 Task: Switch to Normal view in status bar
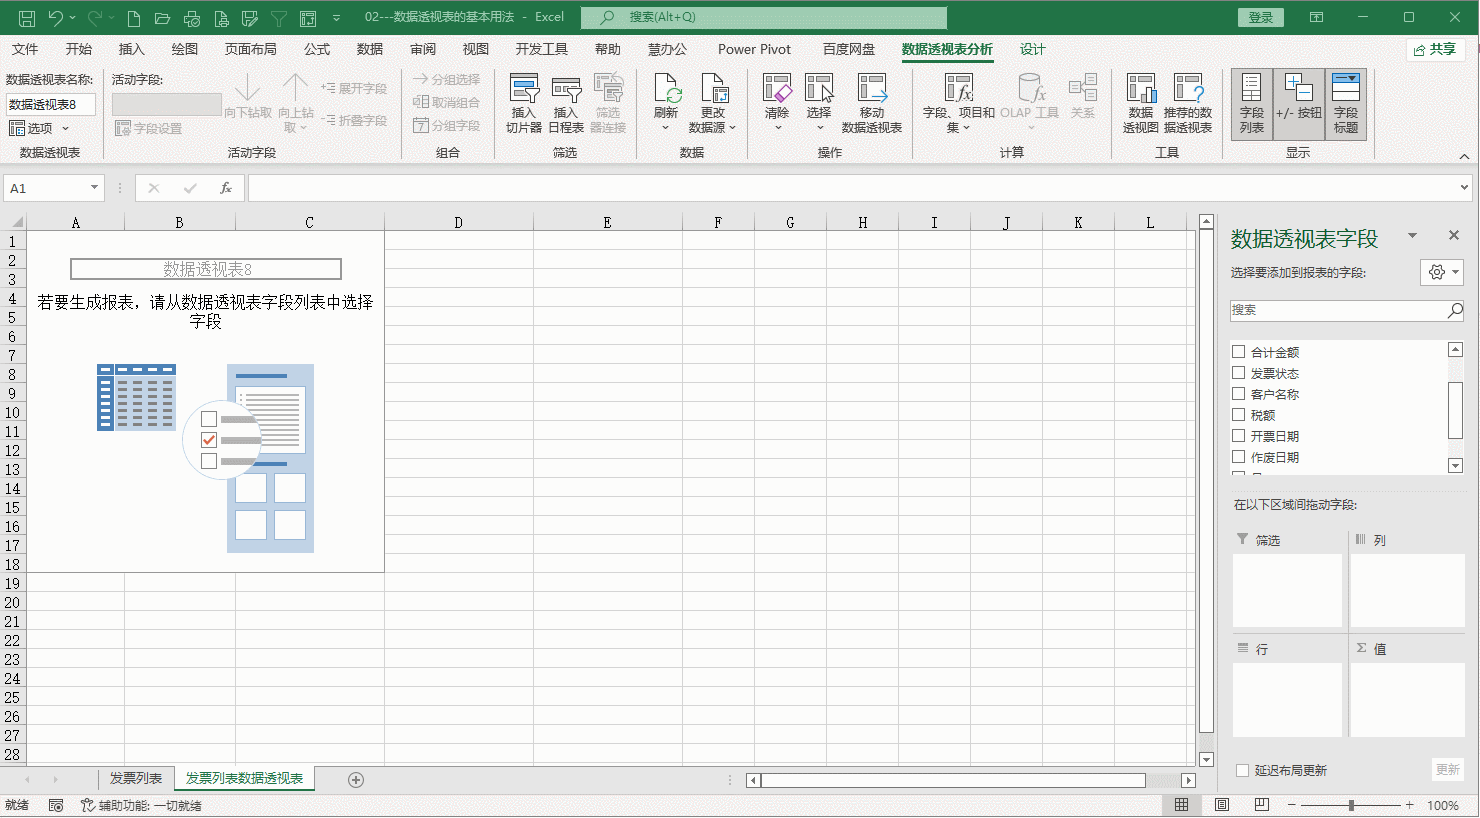click(x=1182, y=805)
